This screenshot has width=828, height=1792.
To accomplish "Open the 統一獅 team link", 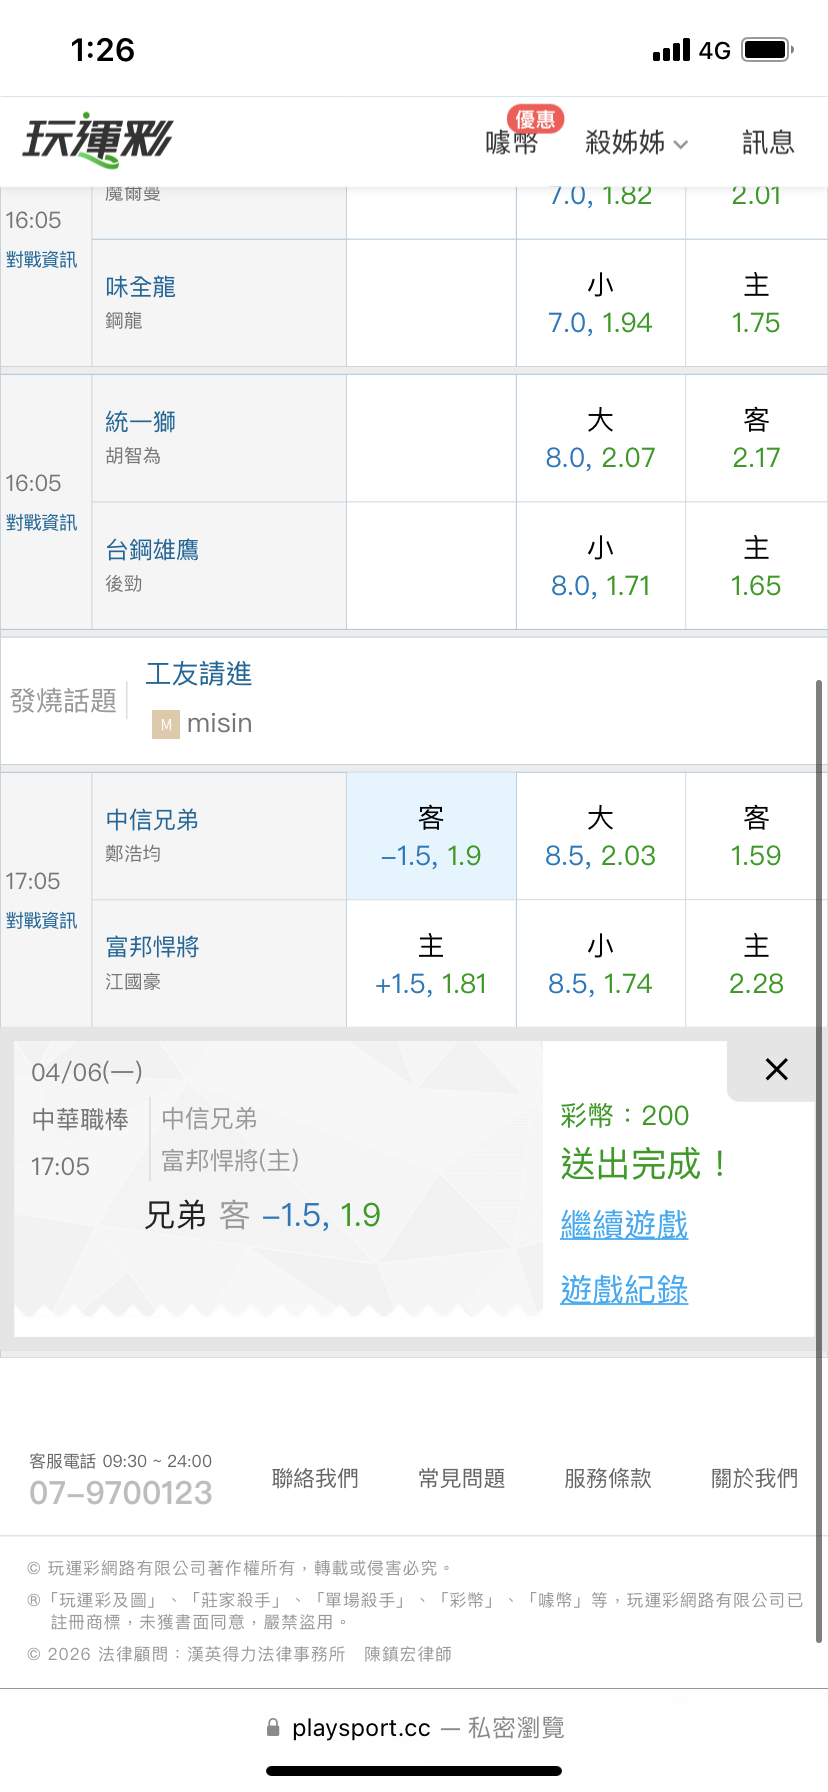I will tap(141, 422).
